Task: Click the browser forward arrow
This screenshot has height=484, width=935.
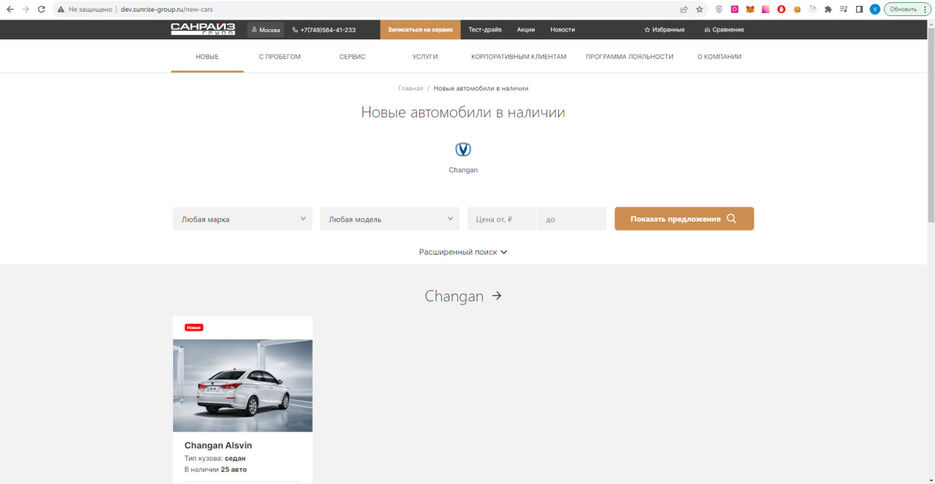Action: click(26, 10)
